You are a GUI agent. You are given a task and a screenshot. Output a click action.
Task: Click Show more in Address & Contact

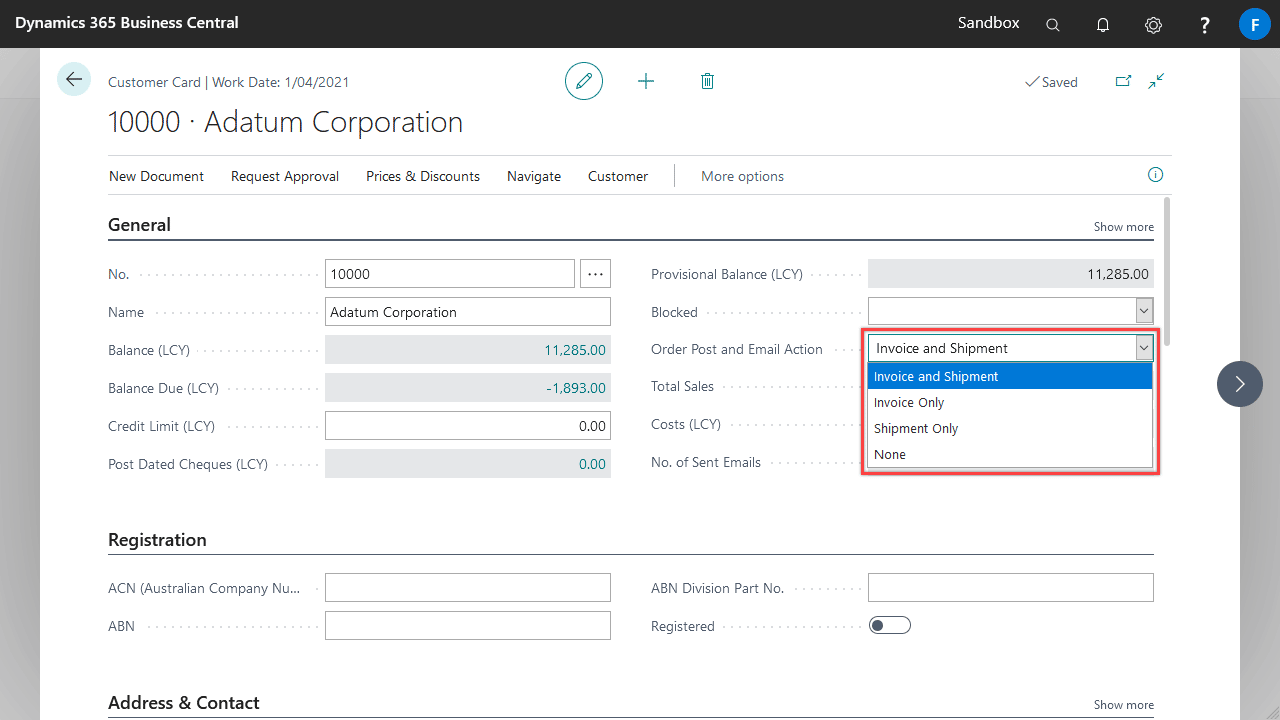pyautogui.click(x=1123, y=705)
